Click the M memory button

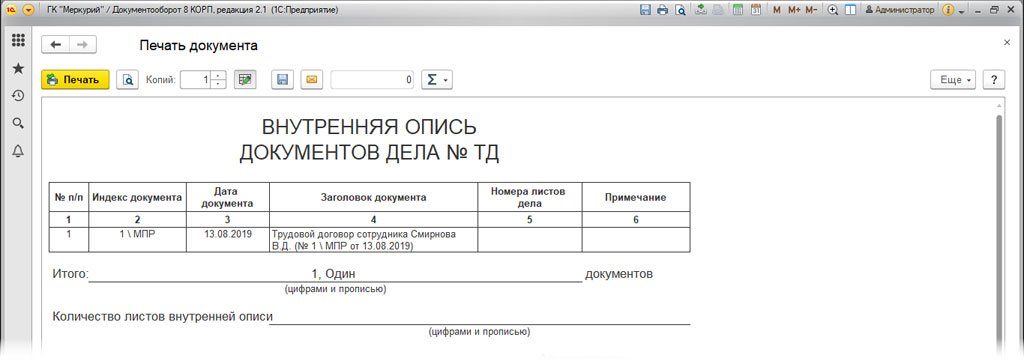(776, 10)
